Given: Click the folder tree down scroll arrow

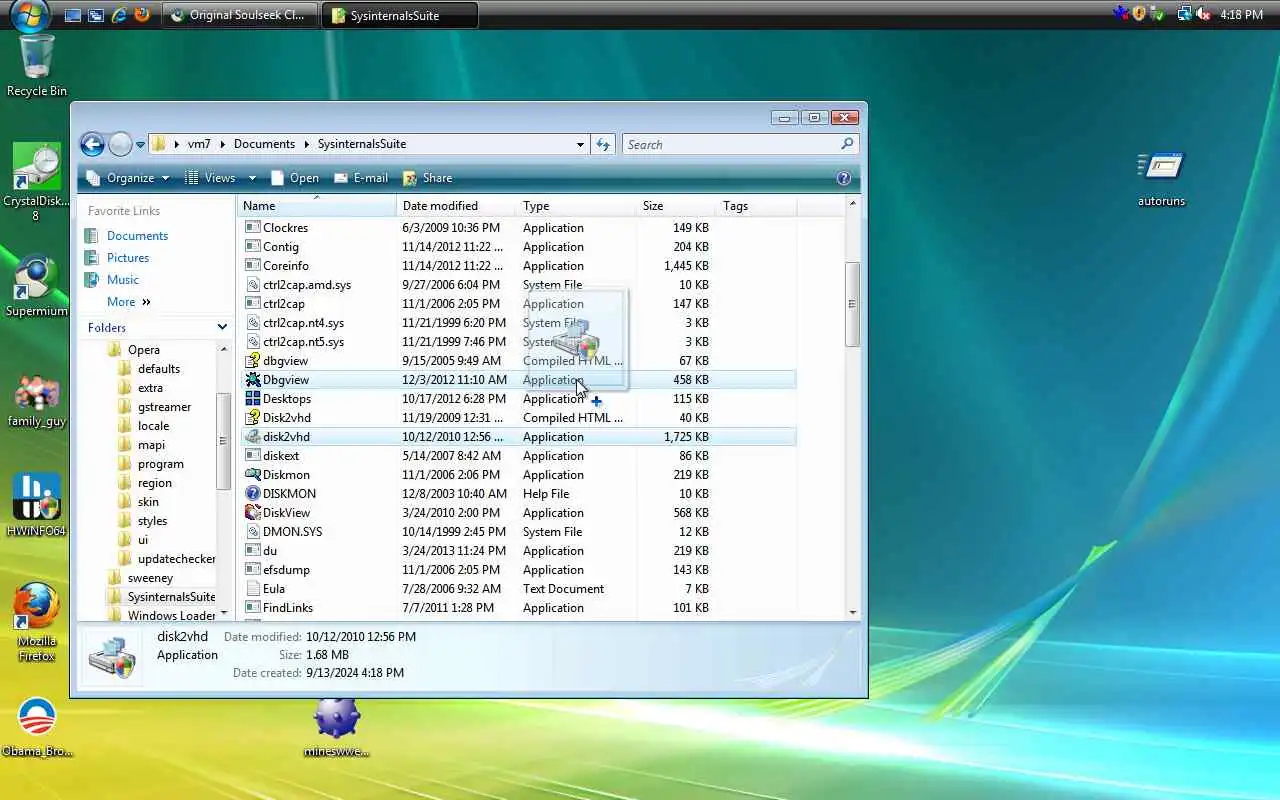Looking at the screenshot, I should pyautogui.click(x=224, y=612).
